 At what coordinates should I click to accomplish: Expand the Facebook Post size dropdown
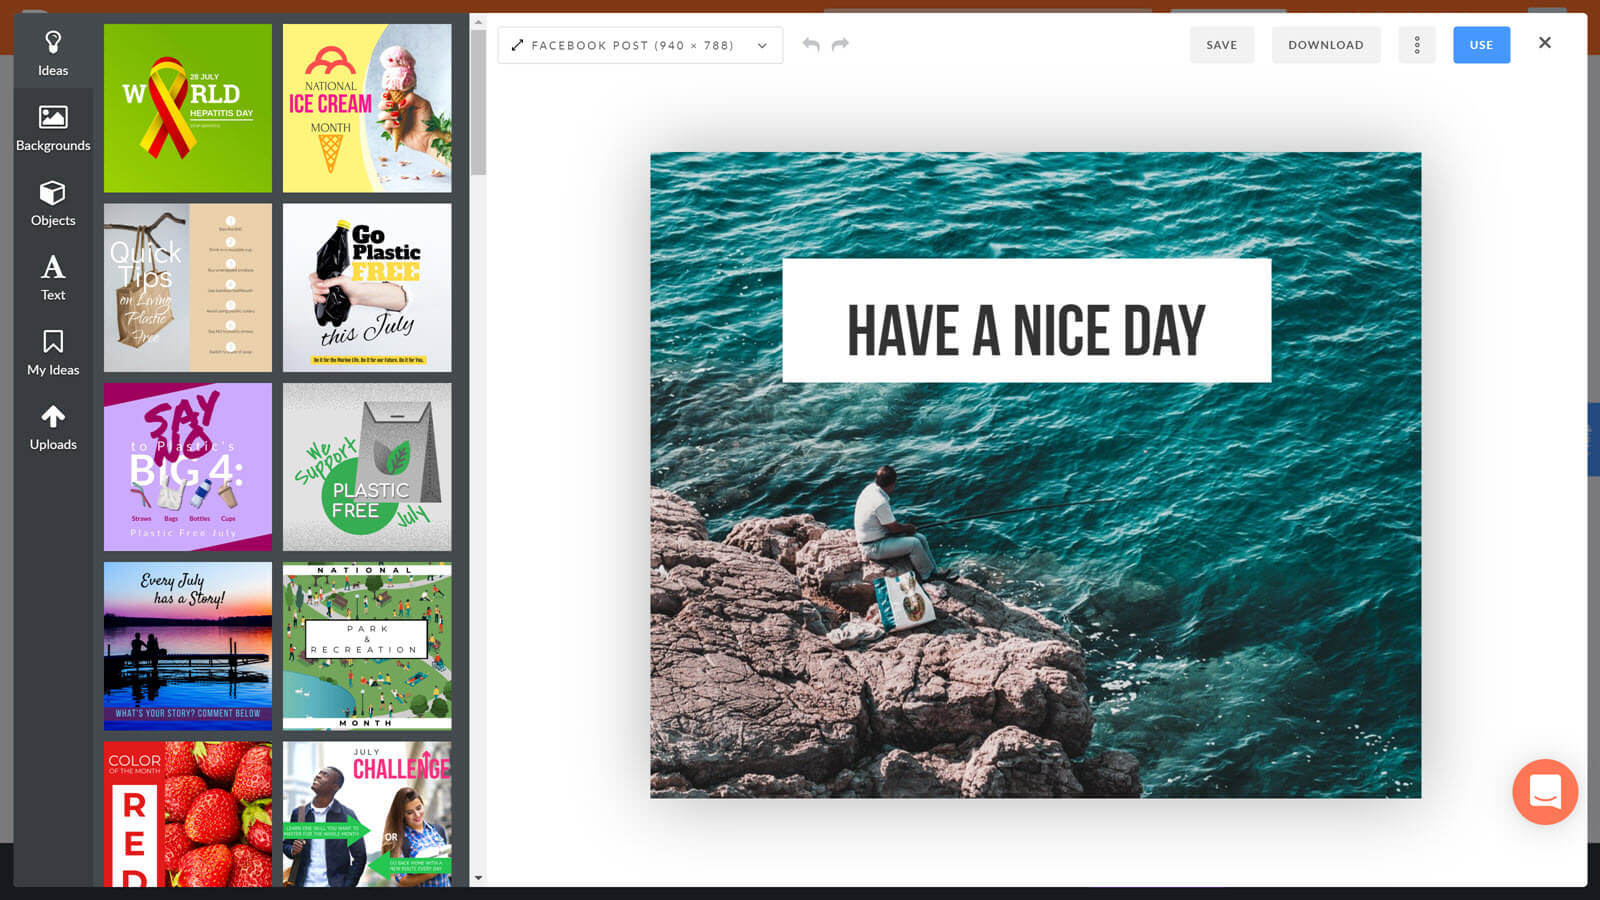click(x=640, y=45)
